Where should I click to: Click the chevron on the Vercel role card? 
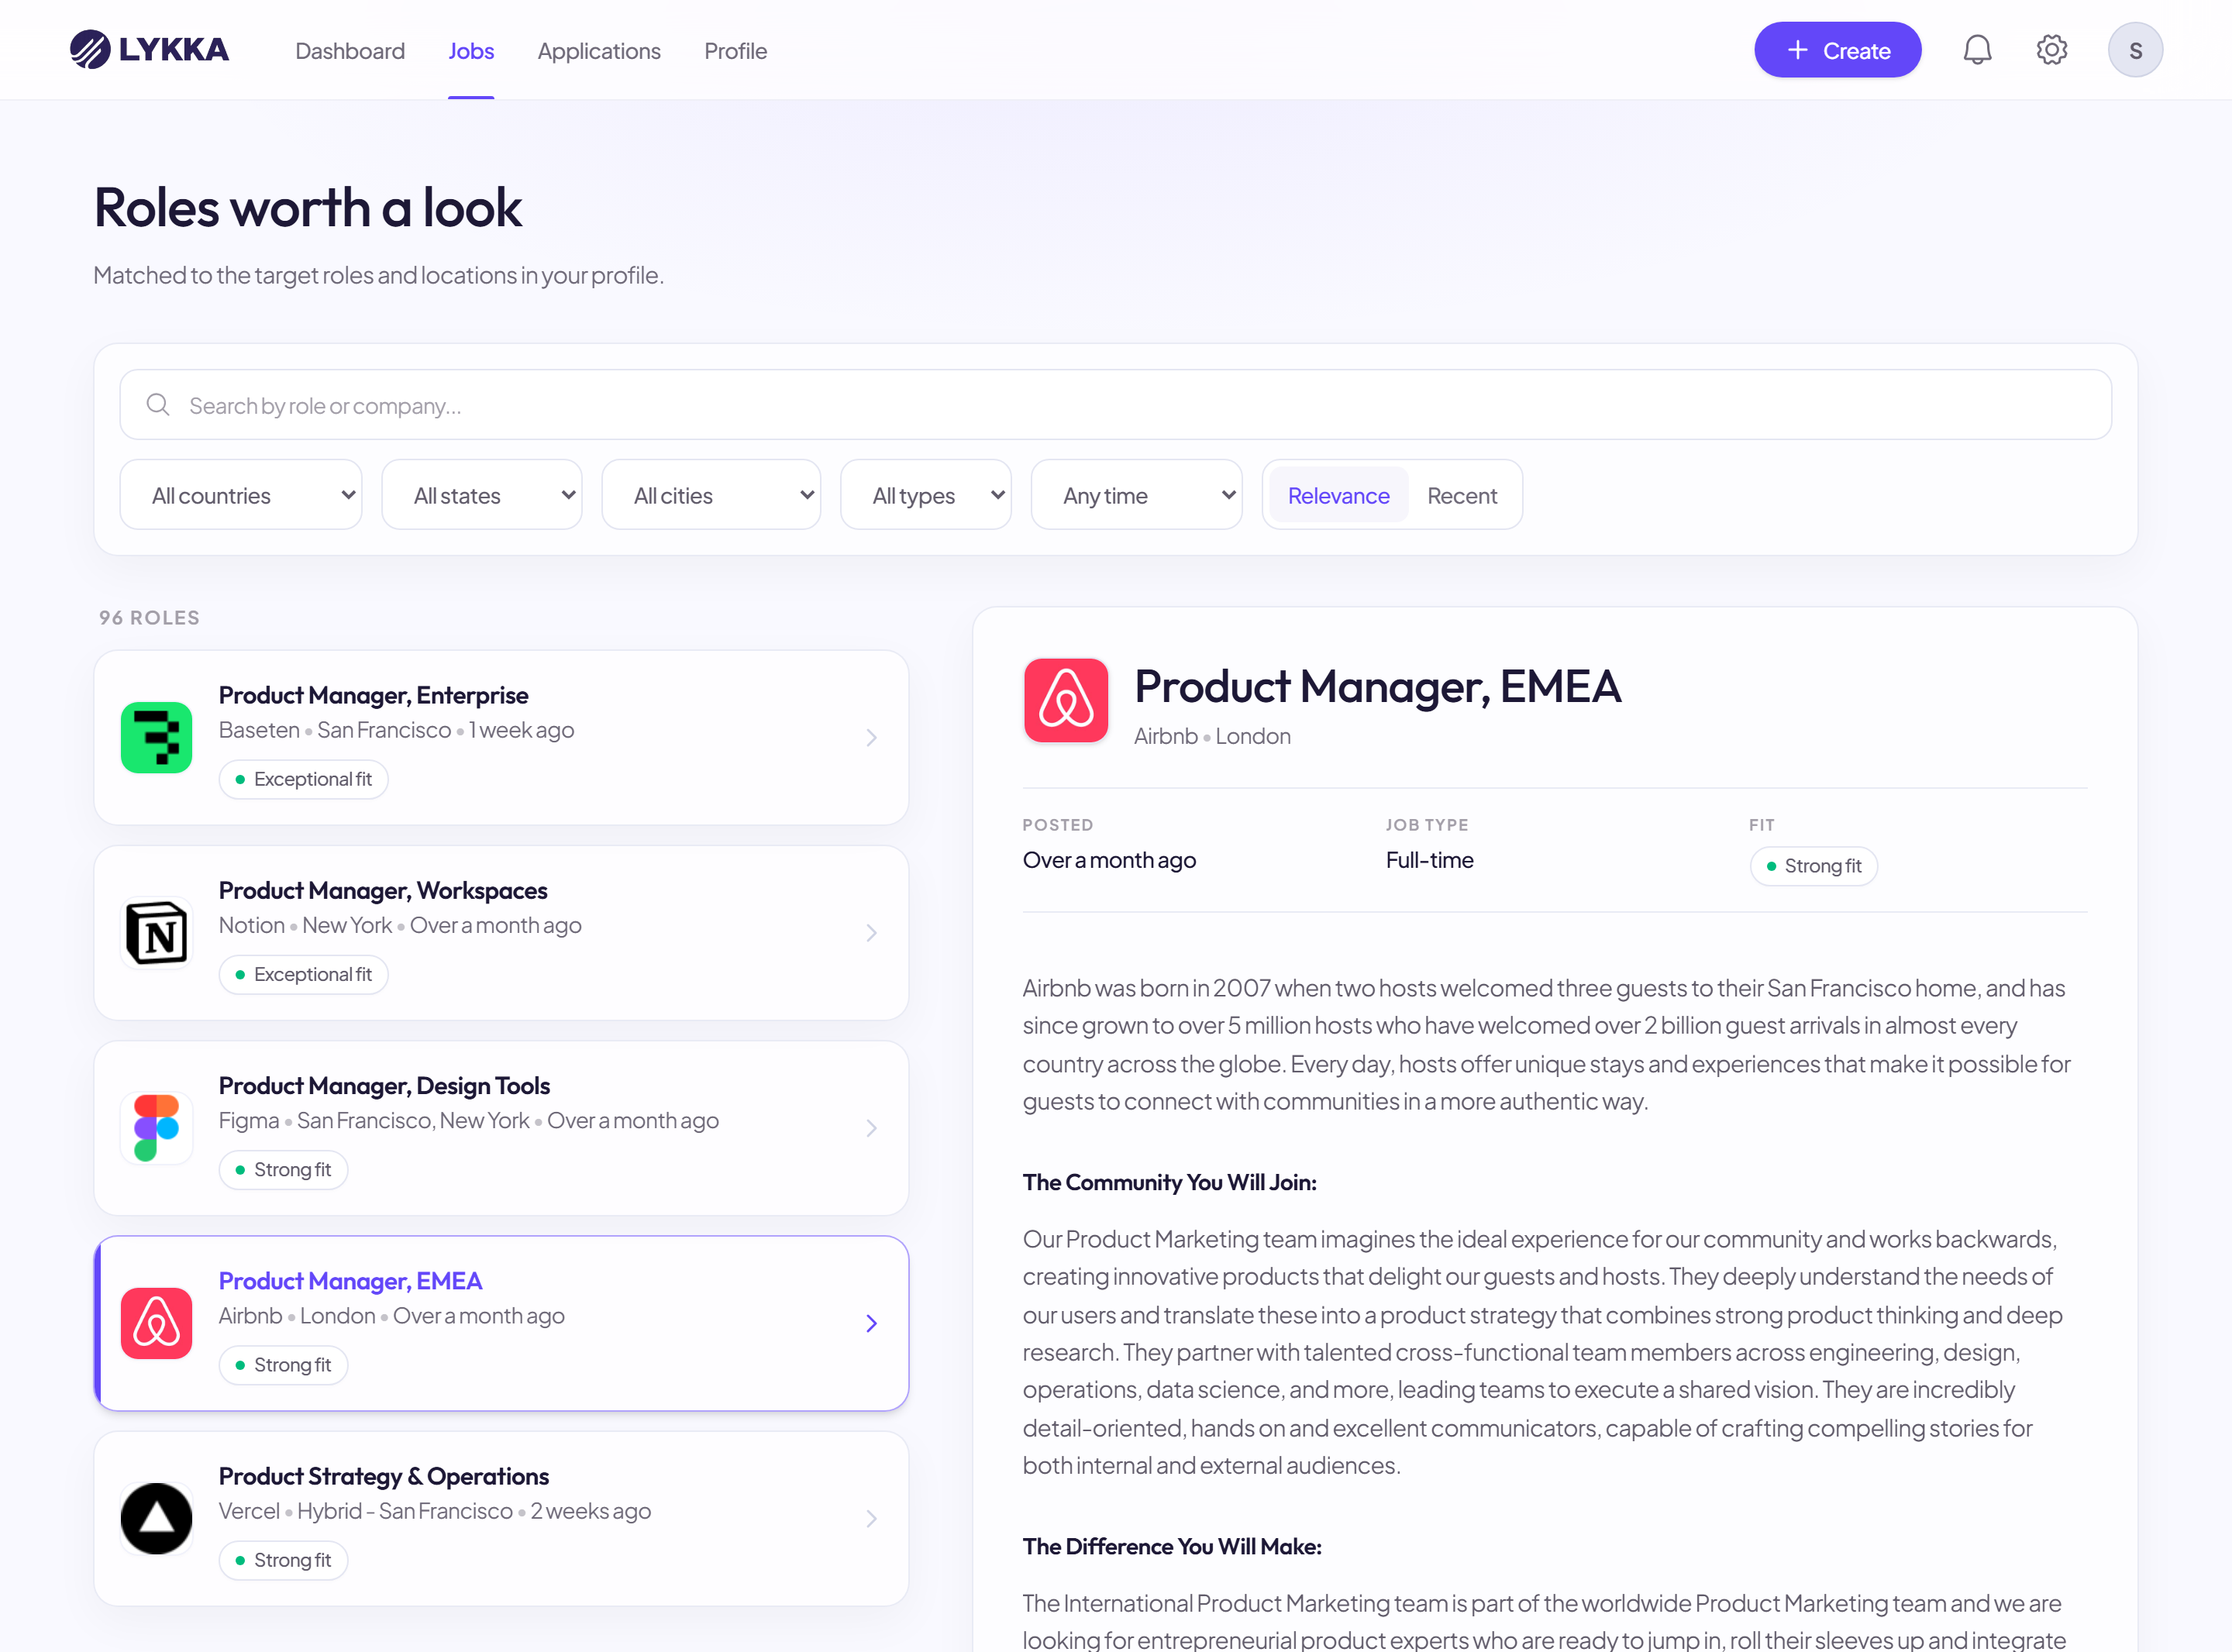point(871,1518)
